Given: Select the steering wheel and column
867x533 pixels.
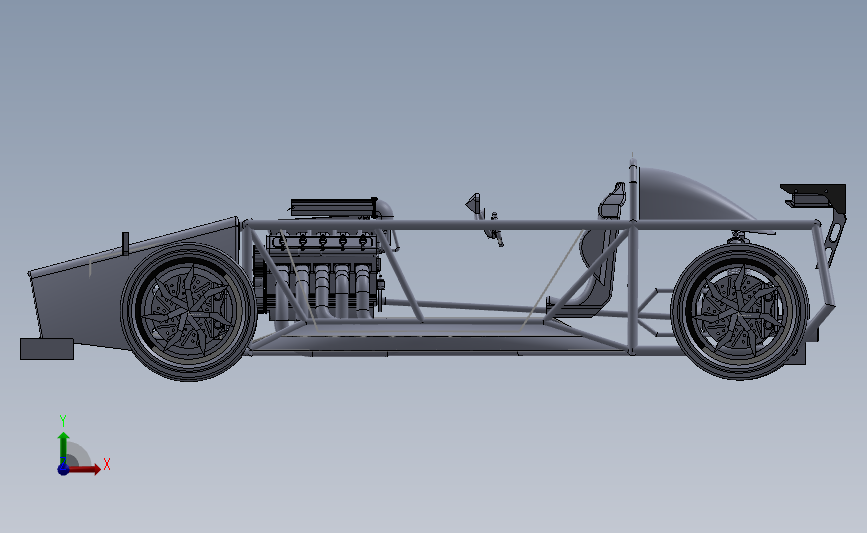Looking at the screenshot, I should coord(494,227).
